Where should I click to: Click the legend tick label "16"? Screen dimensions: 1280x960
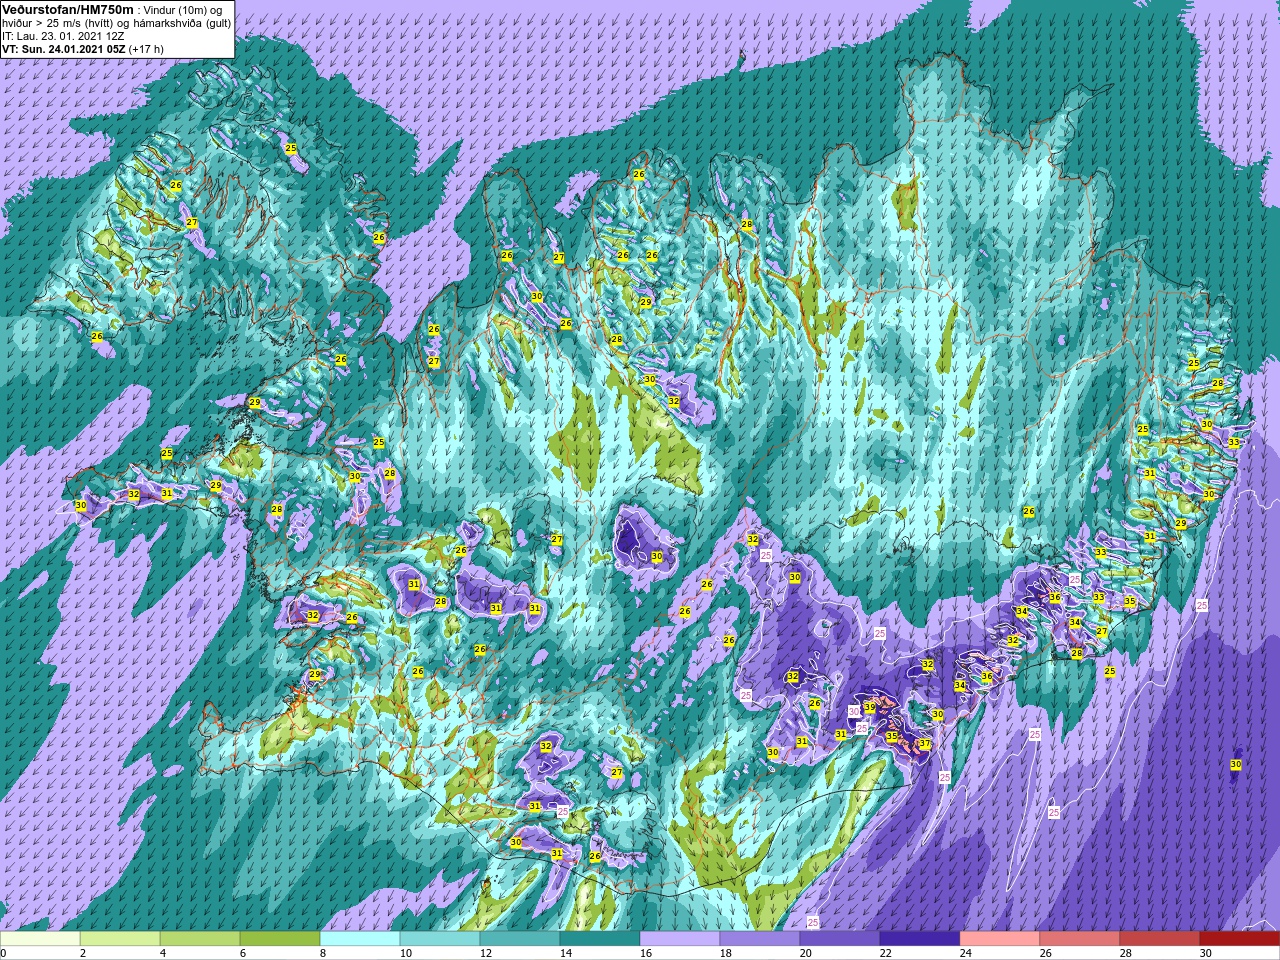click(646, 953)
